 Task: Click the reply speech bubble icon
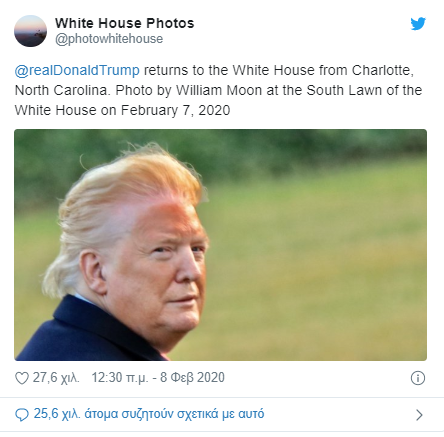click(x=22, y=415)
